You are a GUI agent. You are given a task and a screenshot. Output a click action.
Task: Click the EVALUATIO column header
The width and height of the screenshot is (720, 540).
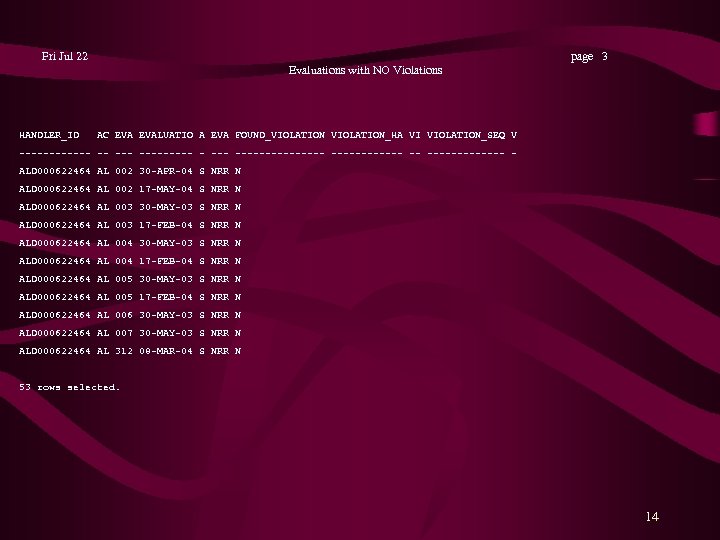coord(166,135)
